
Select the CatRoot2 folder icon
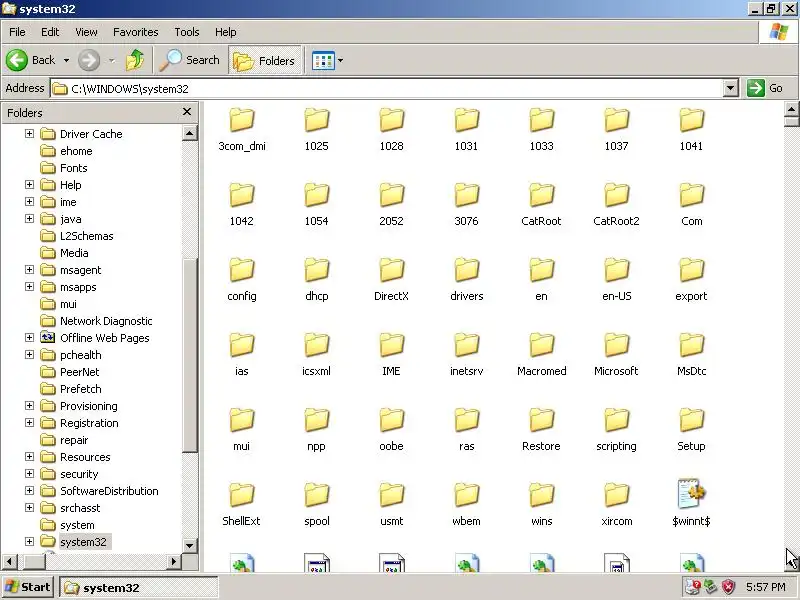pyautogui.click(x=616, y=195)
